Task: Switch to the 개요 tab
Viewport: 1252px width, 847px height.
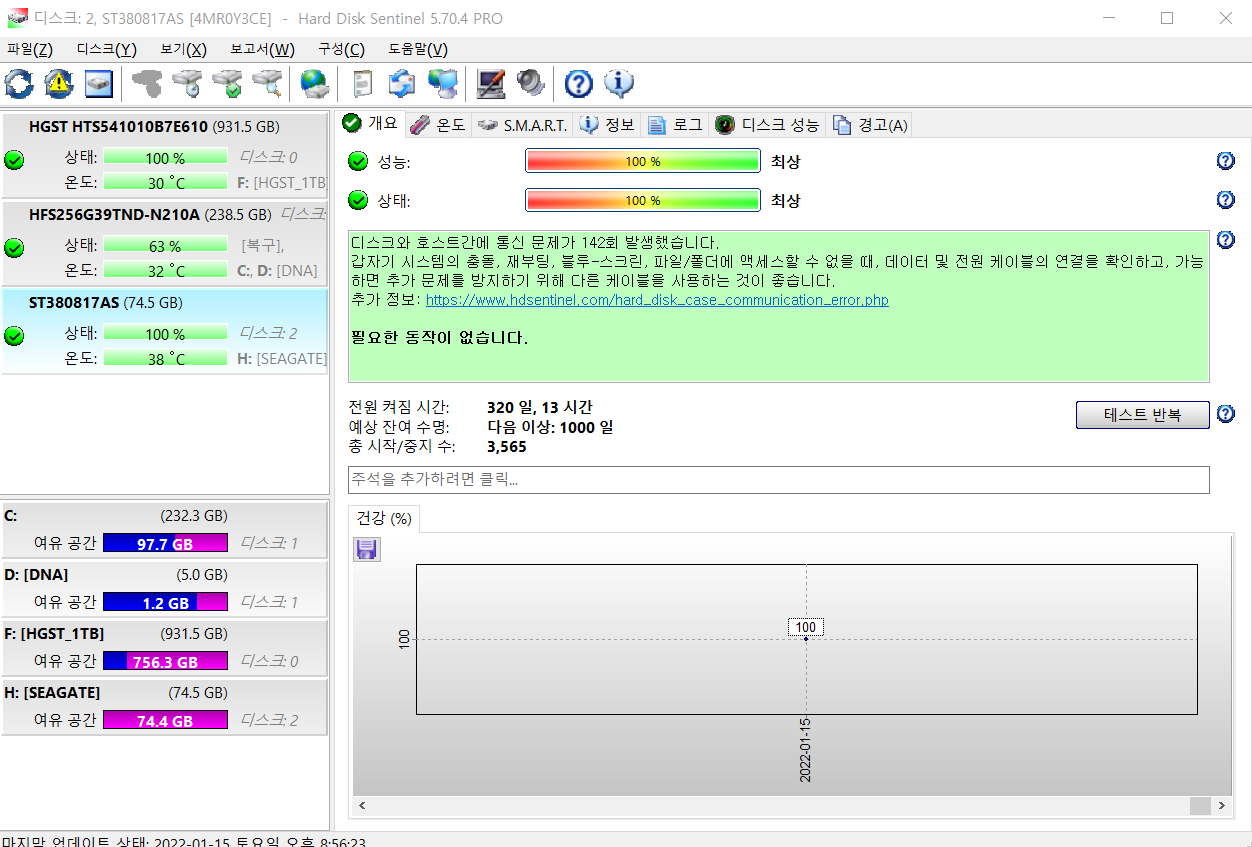Action: [370, 123]
